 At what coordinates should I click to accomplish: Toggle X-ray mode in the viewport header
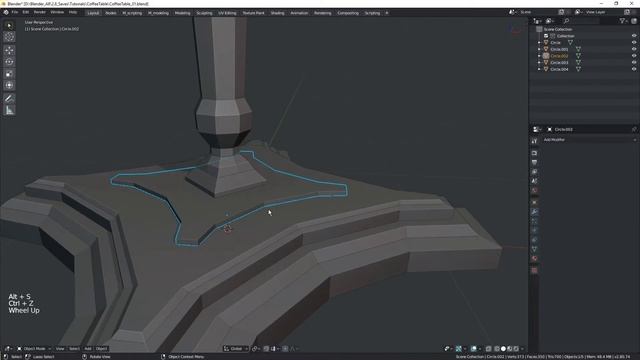[489, 349]
